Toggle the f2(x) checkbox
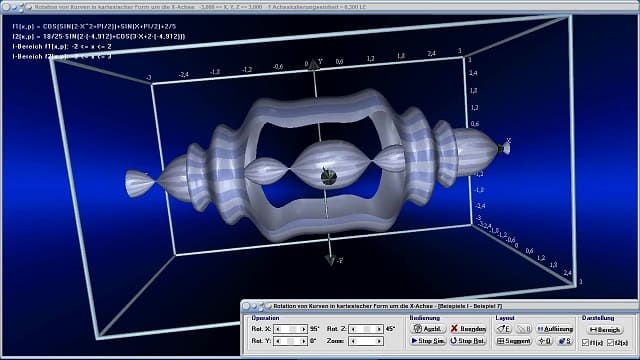 (x=611, y=343)
